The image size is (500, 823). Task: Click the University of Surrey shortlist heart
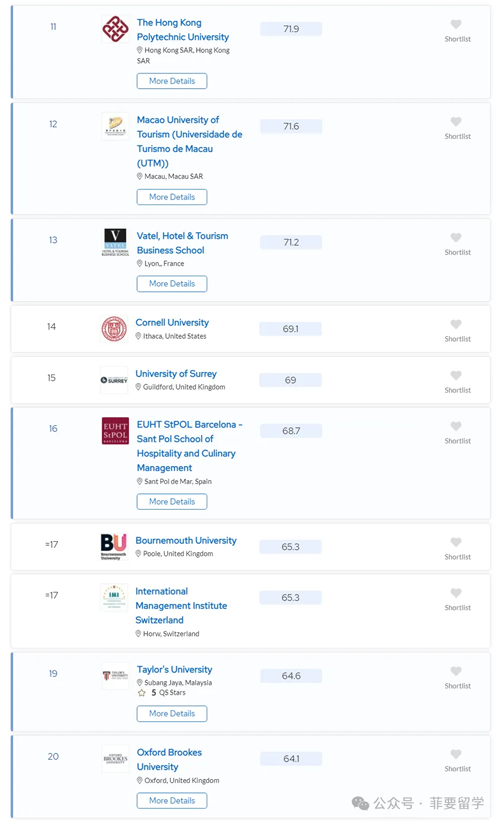[456, 375]
